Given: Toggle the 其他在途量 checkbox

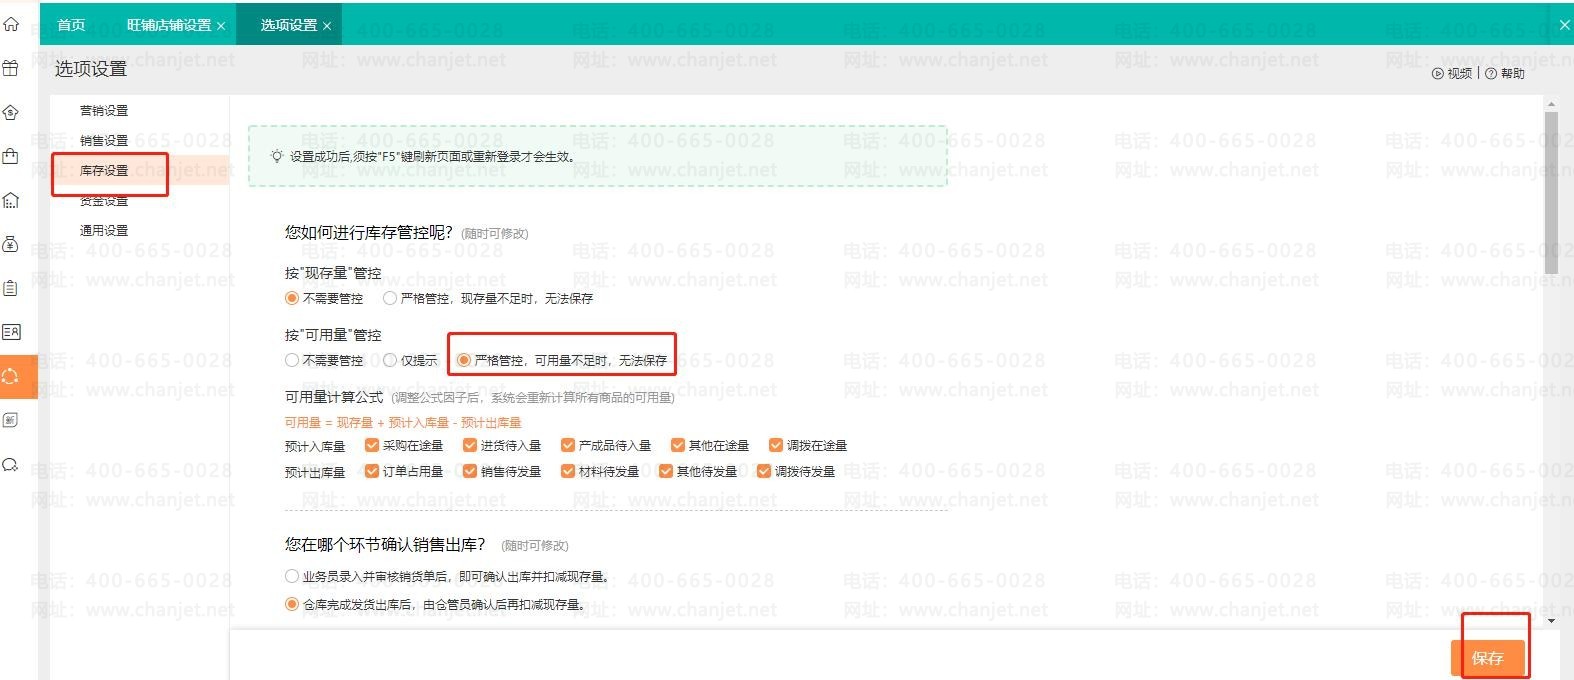Looking at the screenshot, I should pos(678,445).
